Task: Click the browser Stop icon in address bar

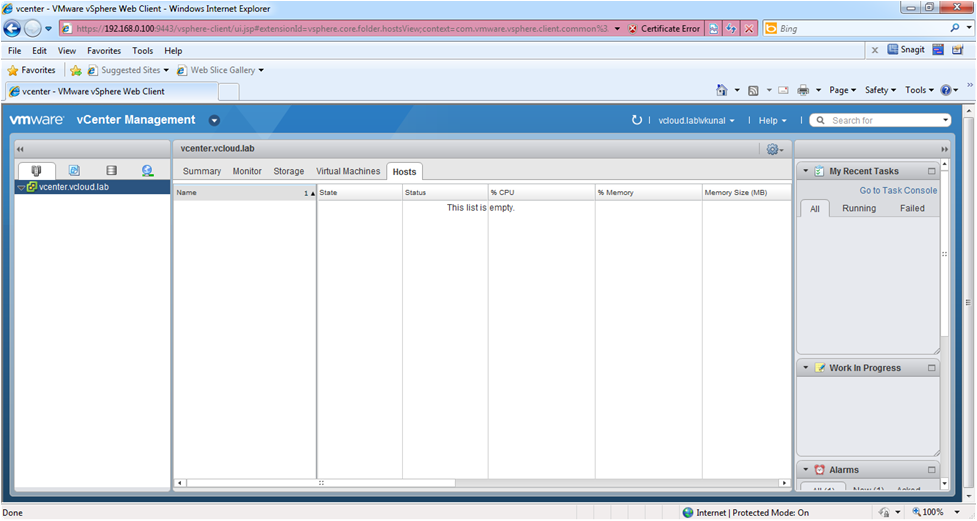Action: [x=749, y=29]
